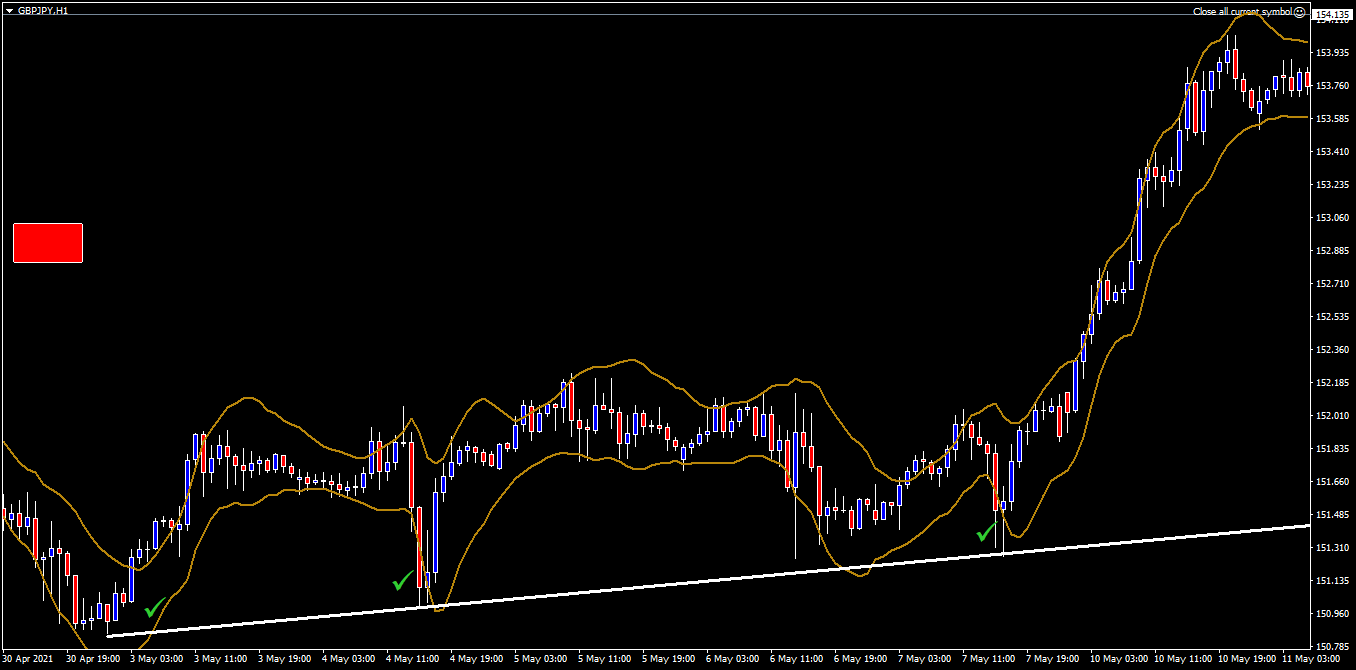Click the red rectangle button on chart

(x=47, y=243)
